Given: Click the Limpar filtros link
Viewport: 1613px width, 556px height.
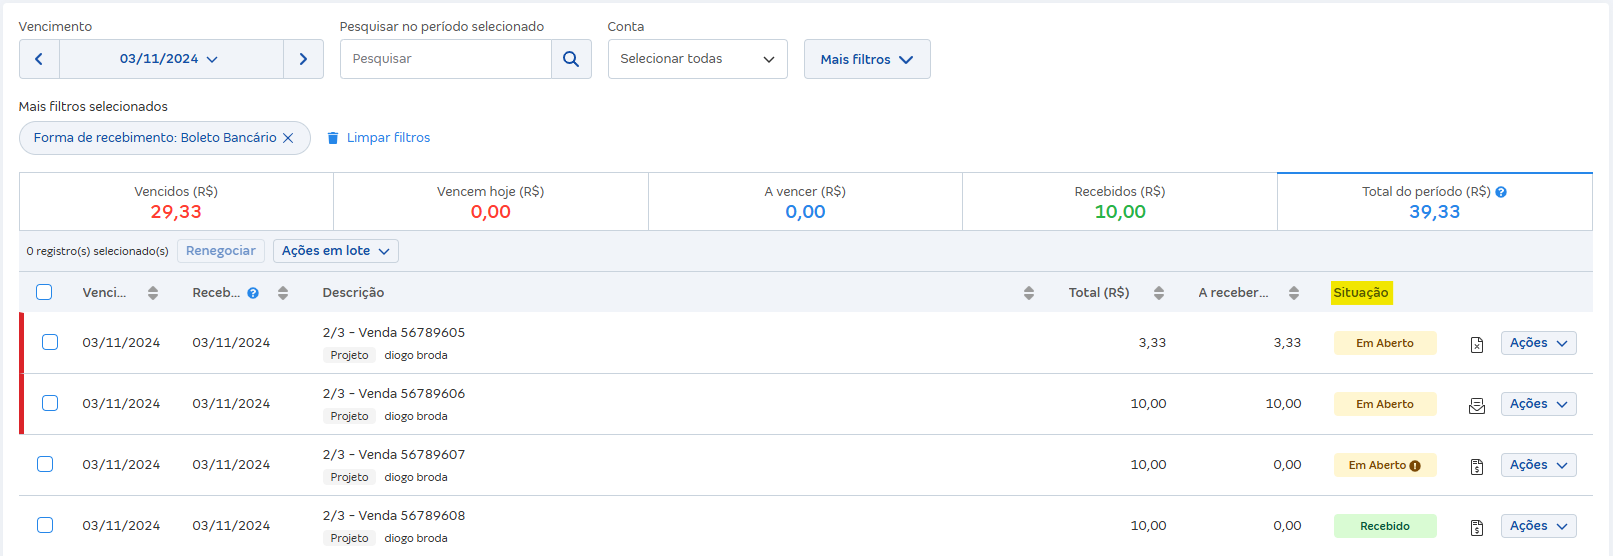Looking at the screenshot, I should pyautogui.click(x=379, y=138).
